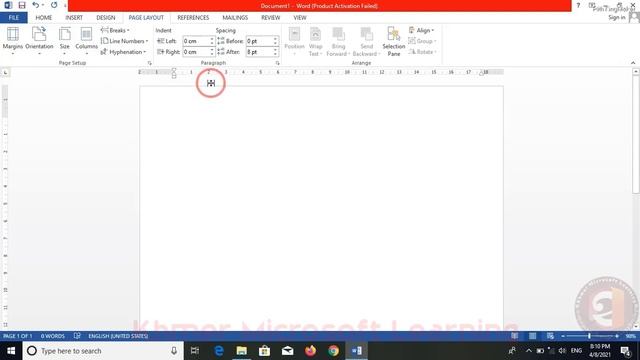Click the vertical scrollbar up arrow
640x360 pixels.
coord(636,72)
